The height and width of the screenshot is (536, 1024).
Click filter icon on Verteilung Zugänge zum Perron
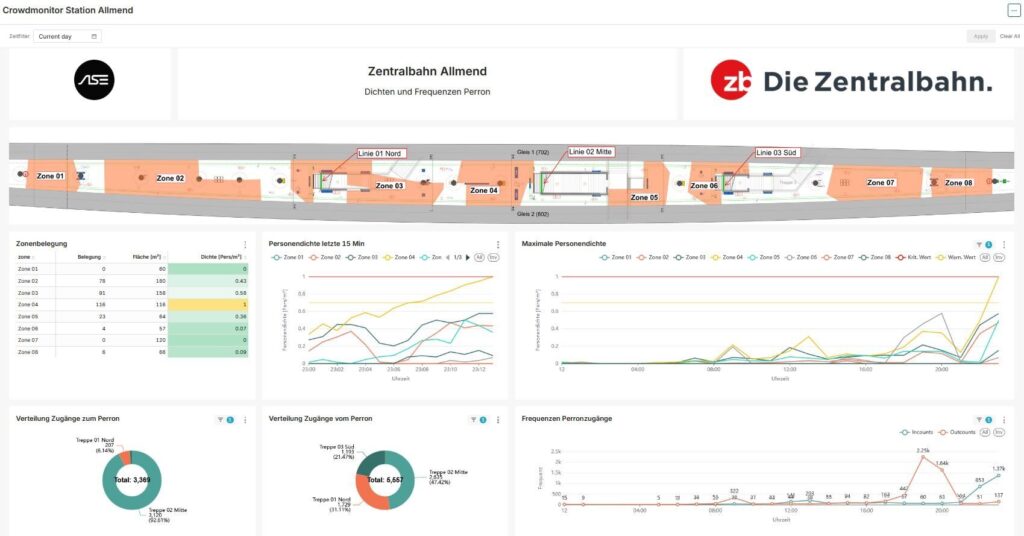(x=219, y=420)
